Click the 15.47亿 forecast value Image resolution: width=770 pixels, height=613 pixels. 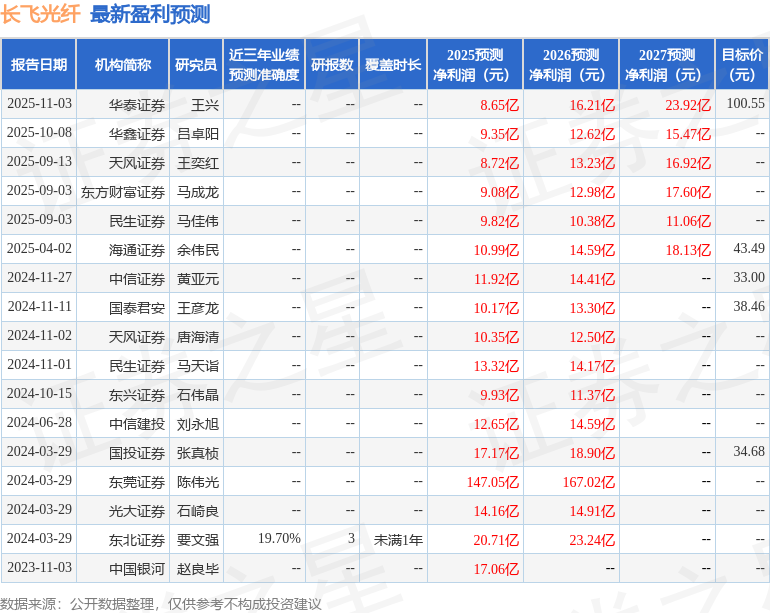688,134
